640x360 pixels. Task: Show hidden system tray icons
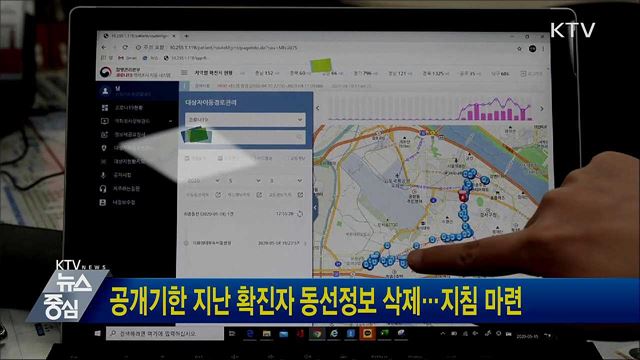(x=442, y=334)
